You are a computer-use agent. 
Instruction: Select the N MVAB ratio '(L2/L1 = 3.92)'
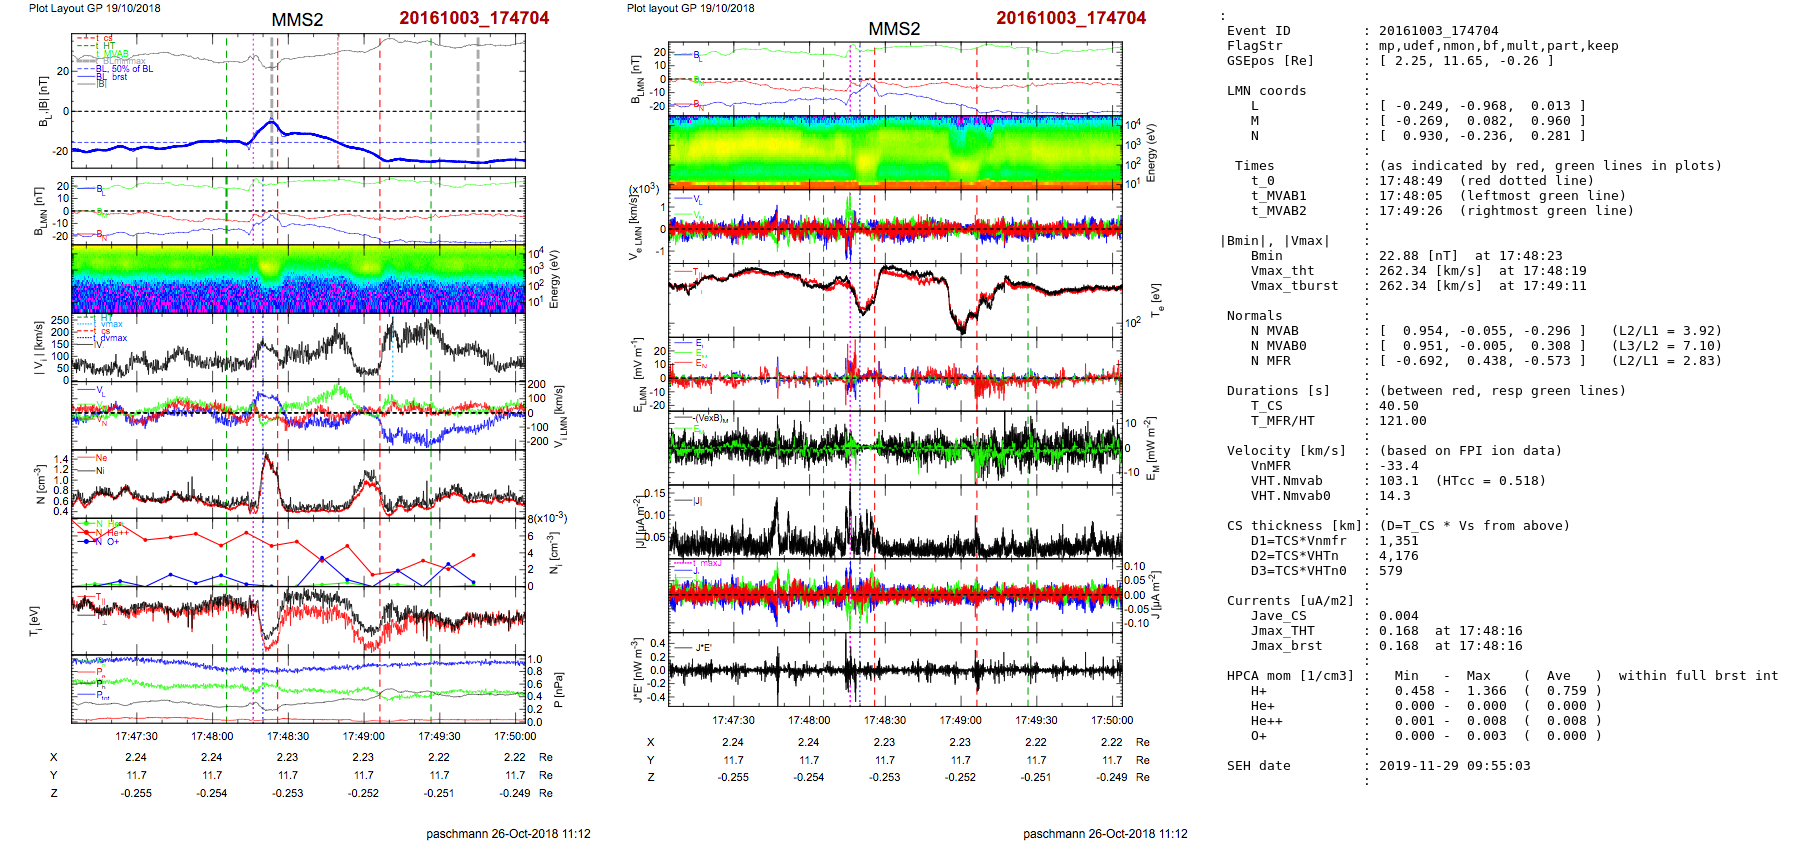point(1666,331)
